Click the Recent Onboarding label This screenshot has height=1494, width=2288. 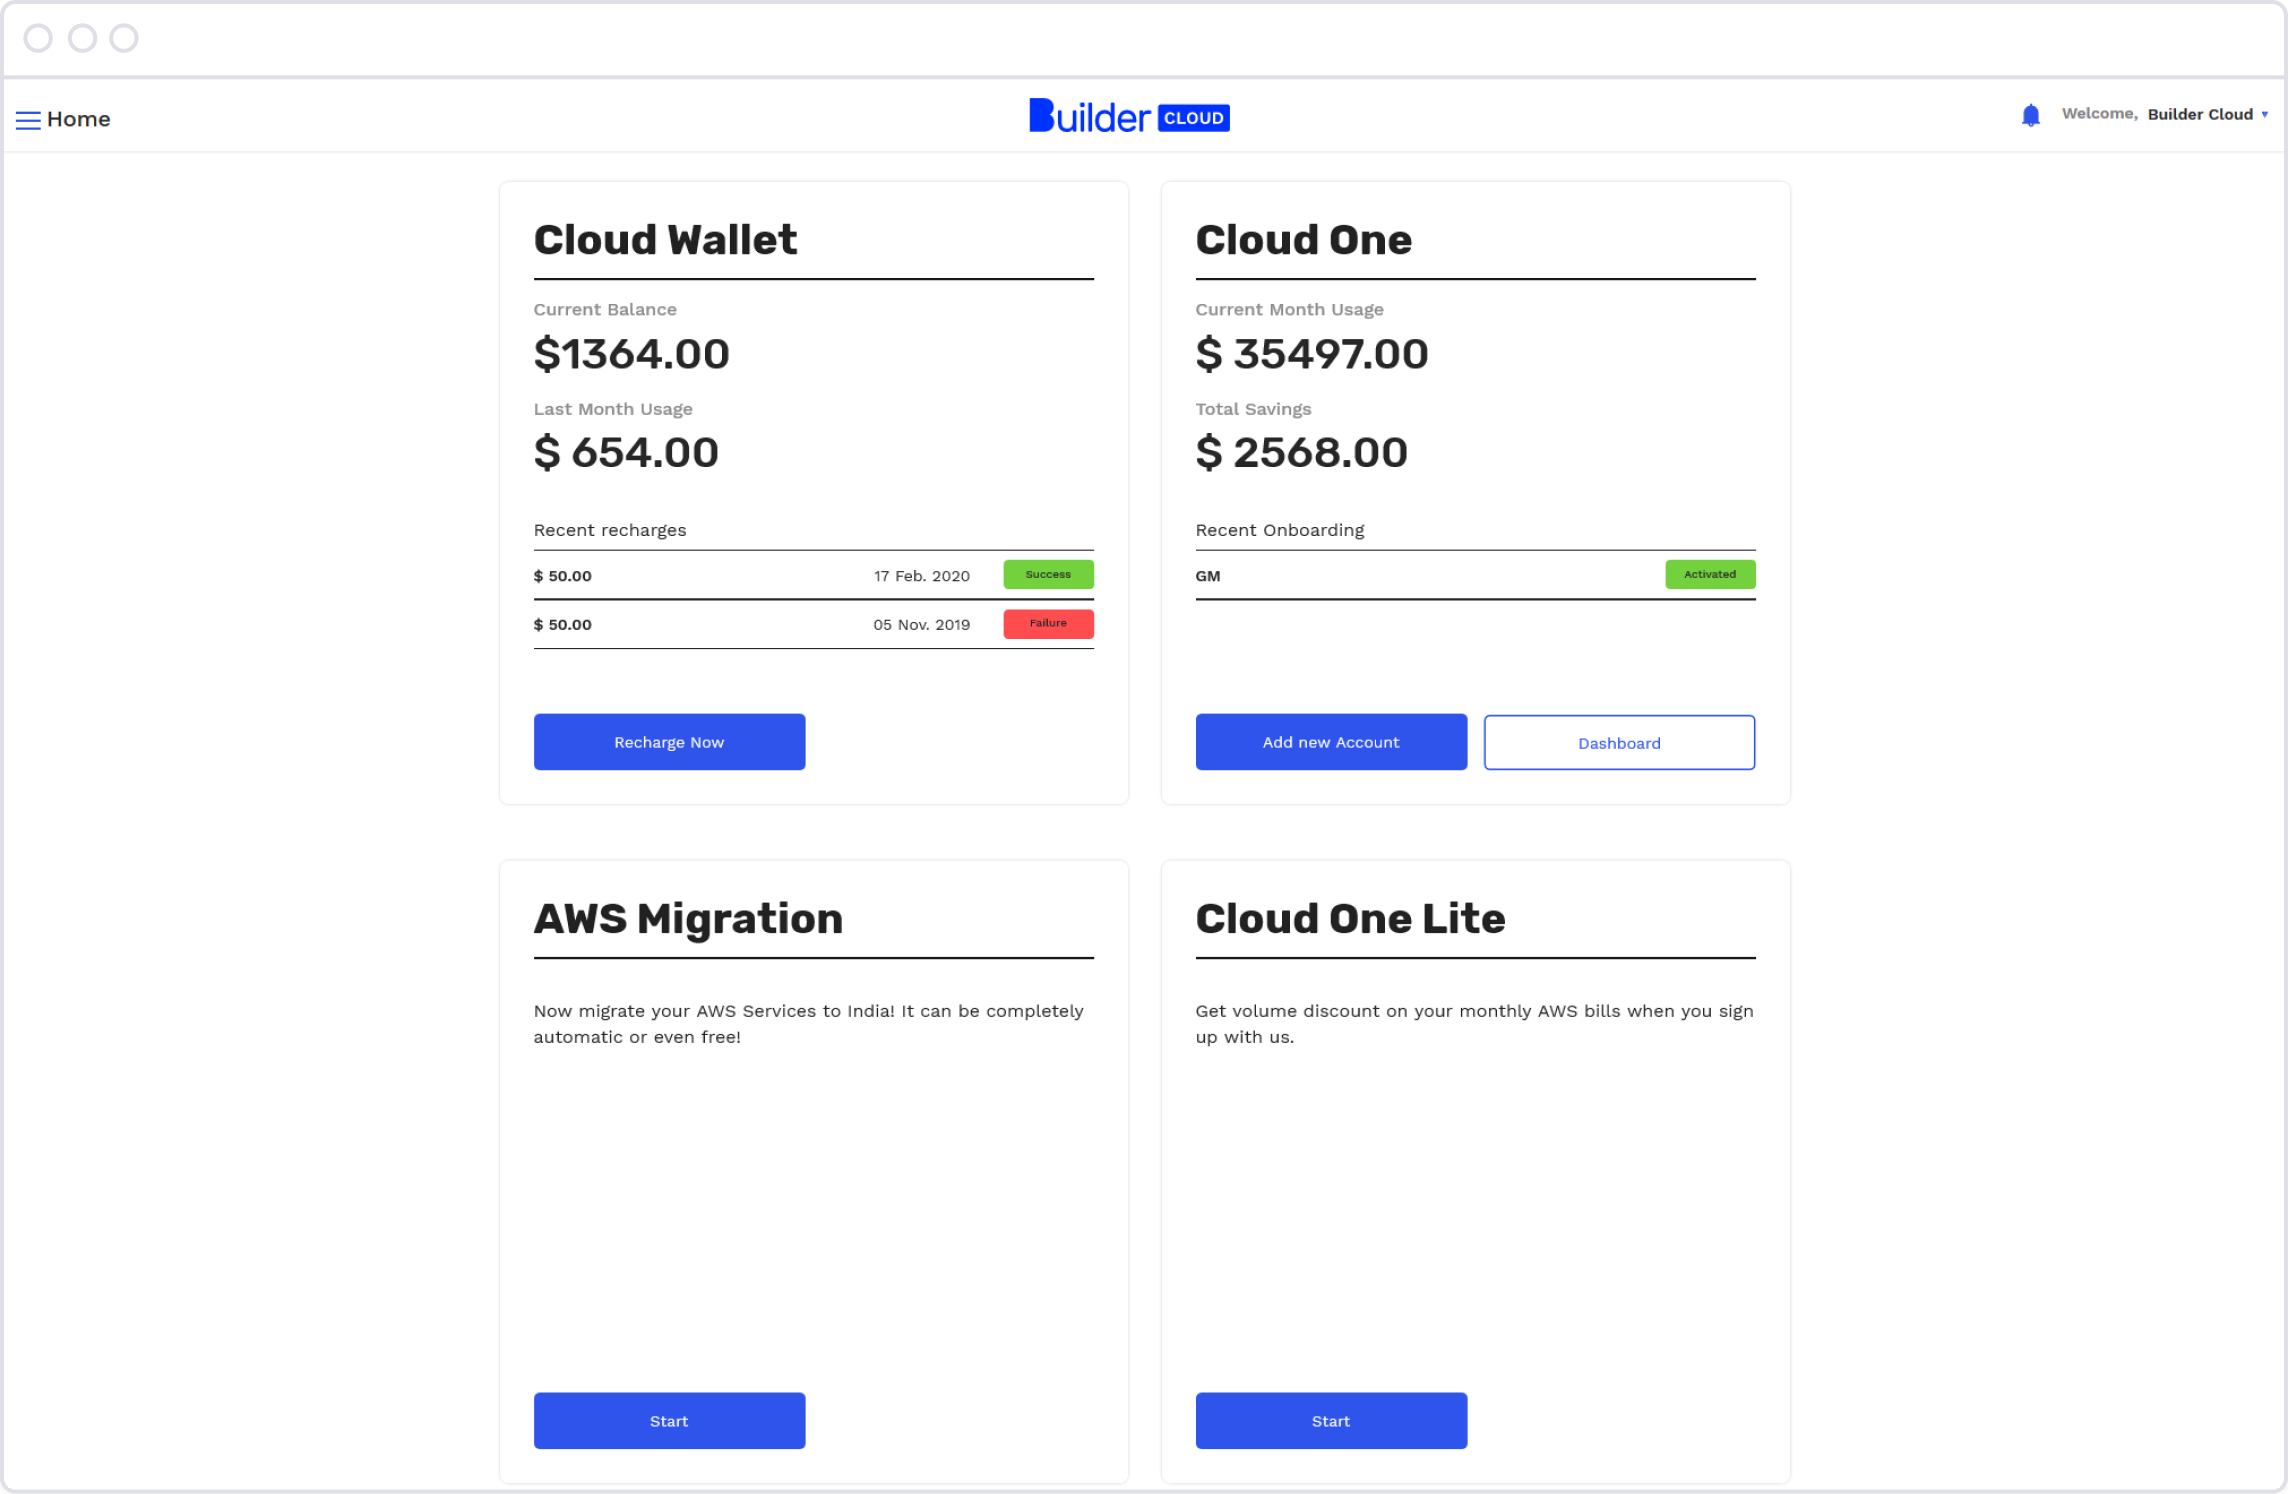coord(1280,530)
